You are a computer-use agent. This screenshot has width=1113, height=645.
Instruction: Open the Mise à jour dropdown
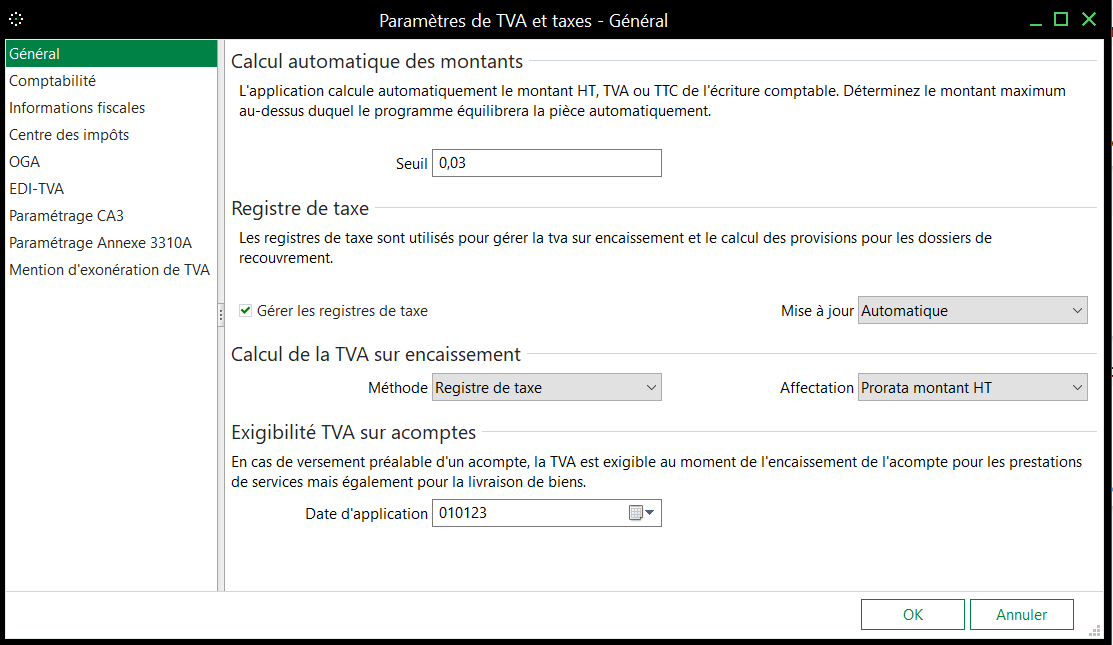(972, 311)
